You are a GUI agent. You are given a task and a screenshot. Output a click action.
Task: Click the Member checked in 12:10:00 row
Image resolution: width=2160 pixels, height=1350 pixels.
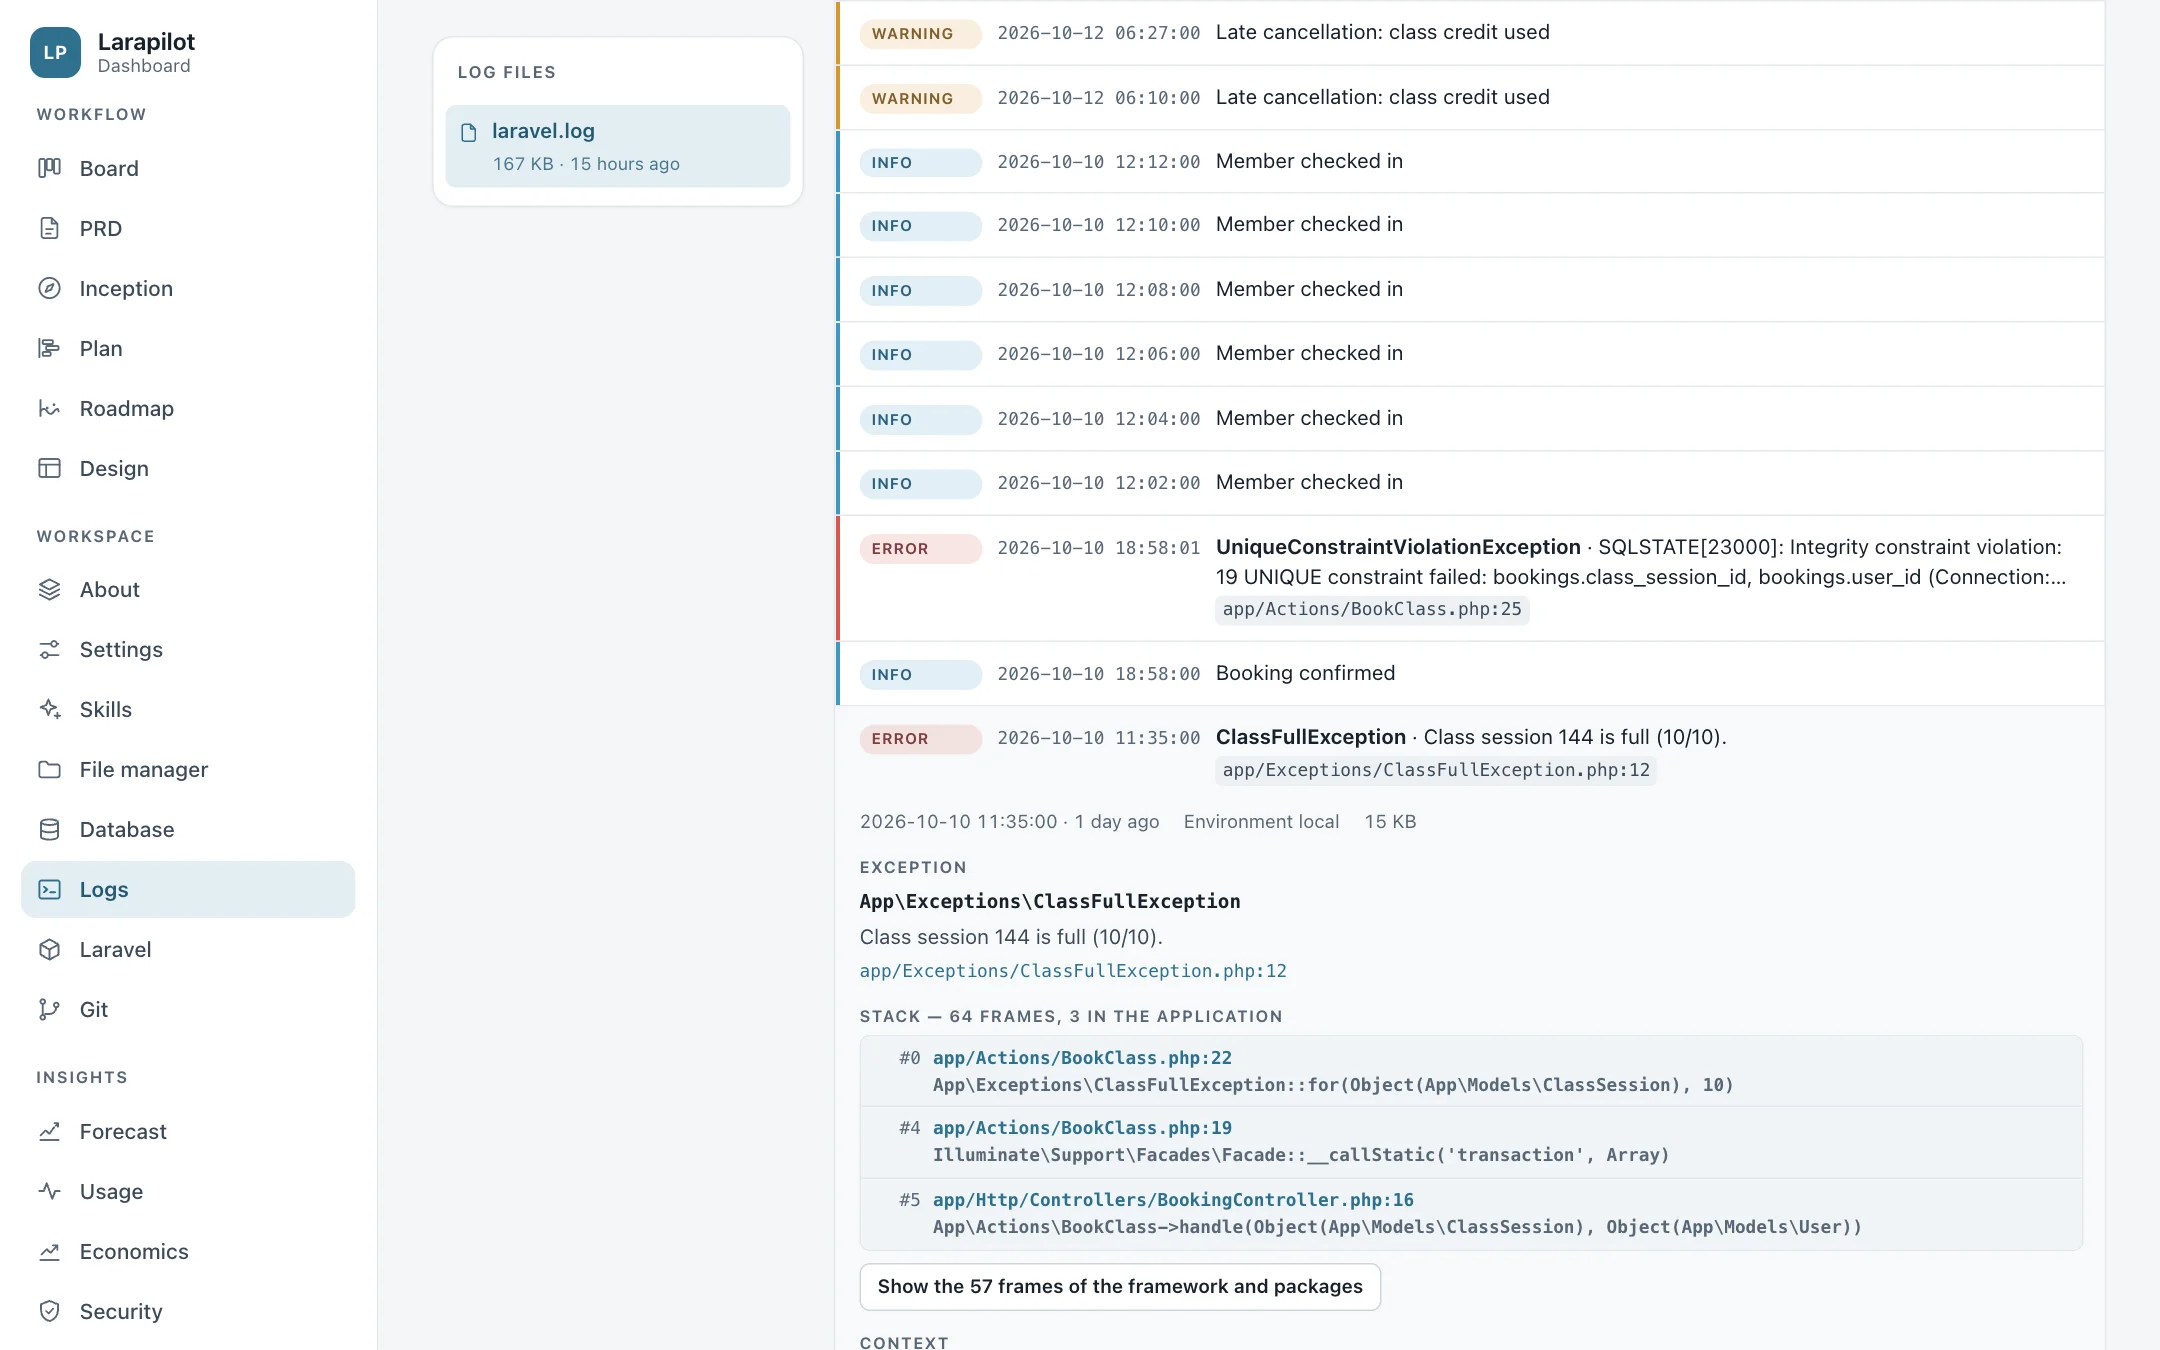point(1471,225)
